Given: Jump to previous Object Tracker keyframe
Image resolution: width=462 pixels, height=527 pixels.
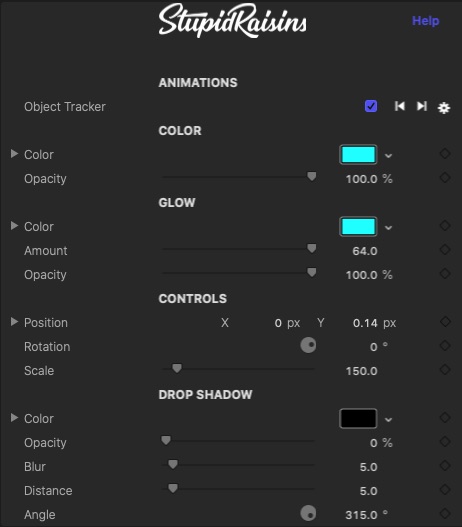Looking at the screenshot, I should click(400, 106).
